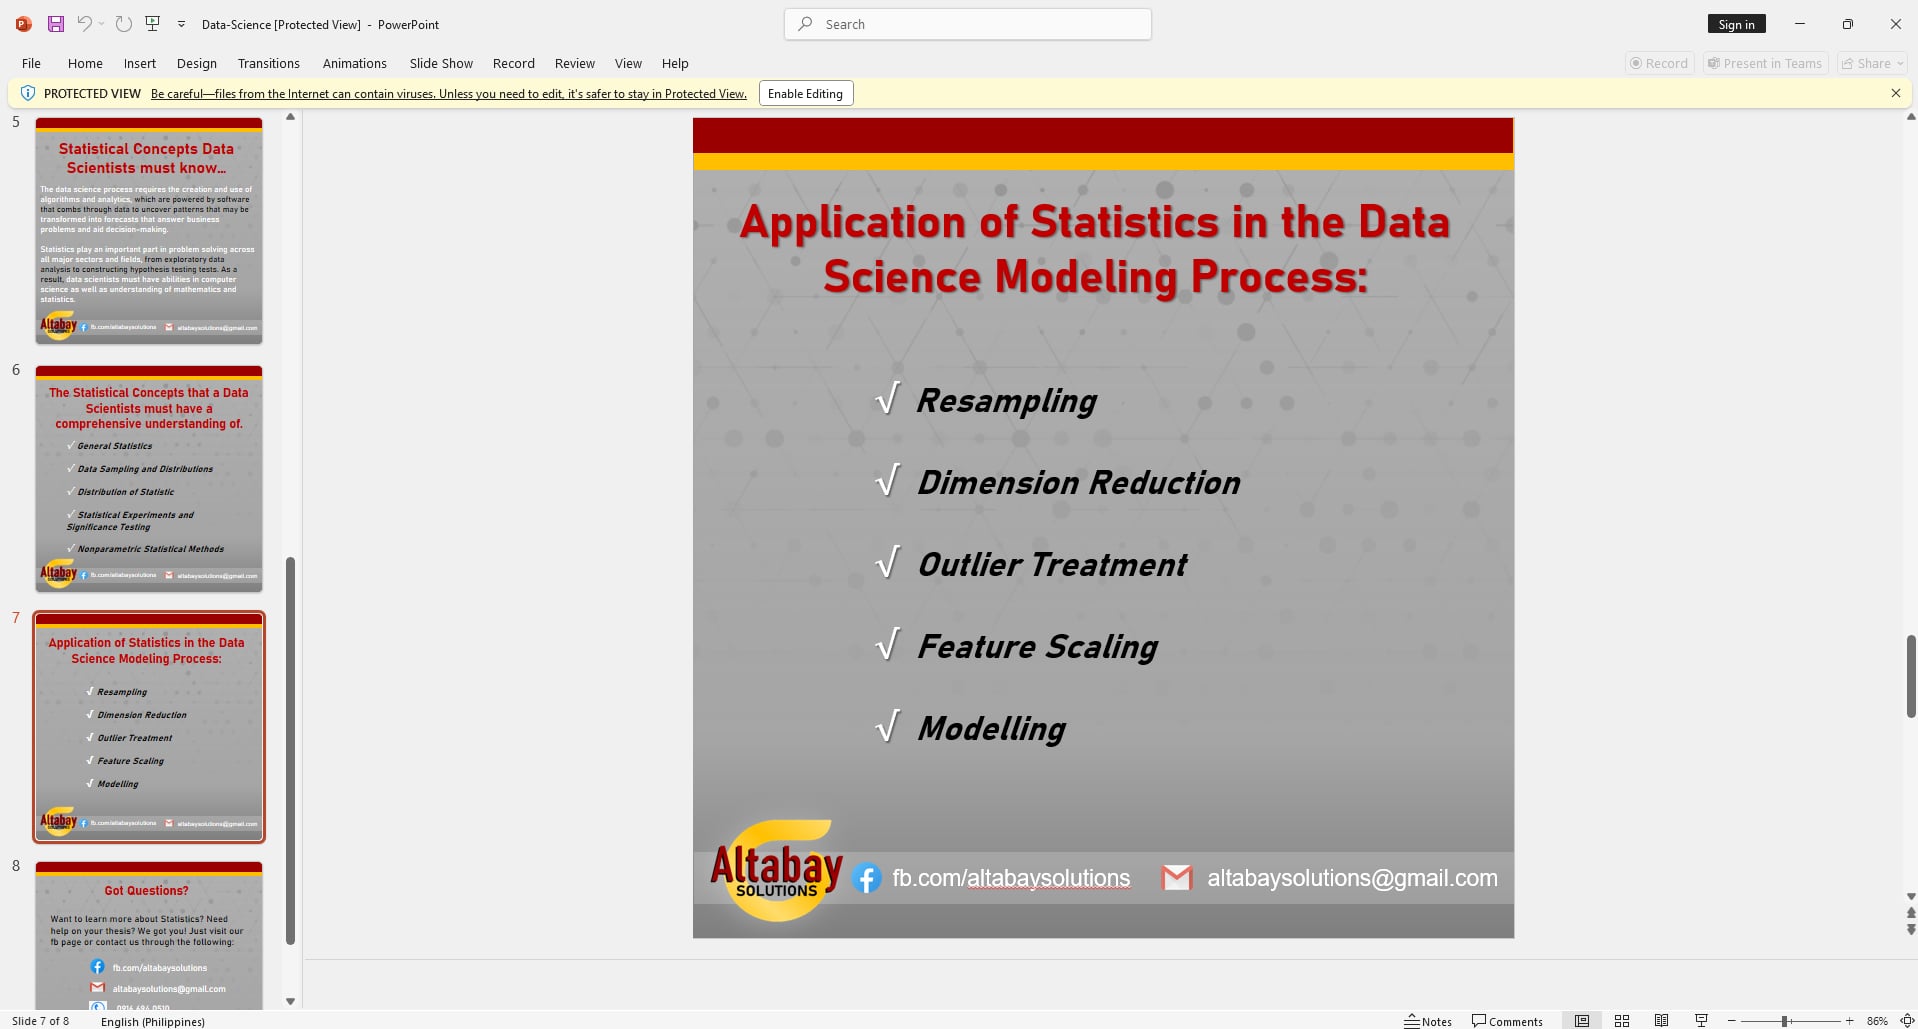Click Present in Teams button
This screenshot has width=1918, height=1029.
pyautogui.click(x=1765, y=63)
